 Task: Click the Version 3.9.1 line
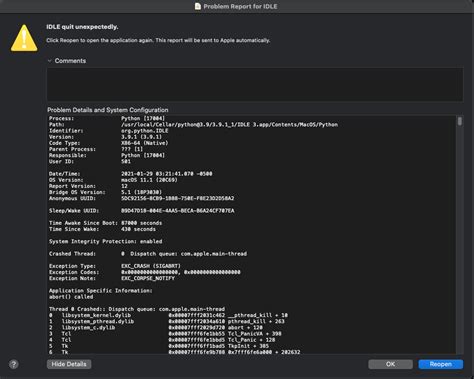pos(105,137)
